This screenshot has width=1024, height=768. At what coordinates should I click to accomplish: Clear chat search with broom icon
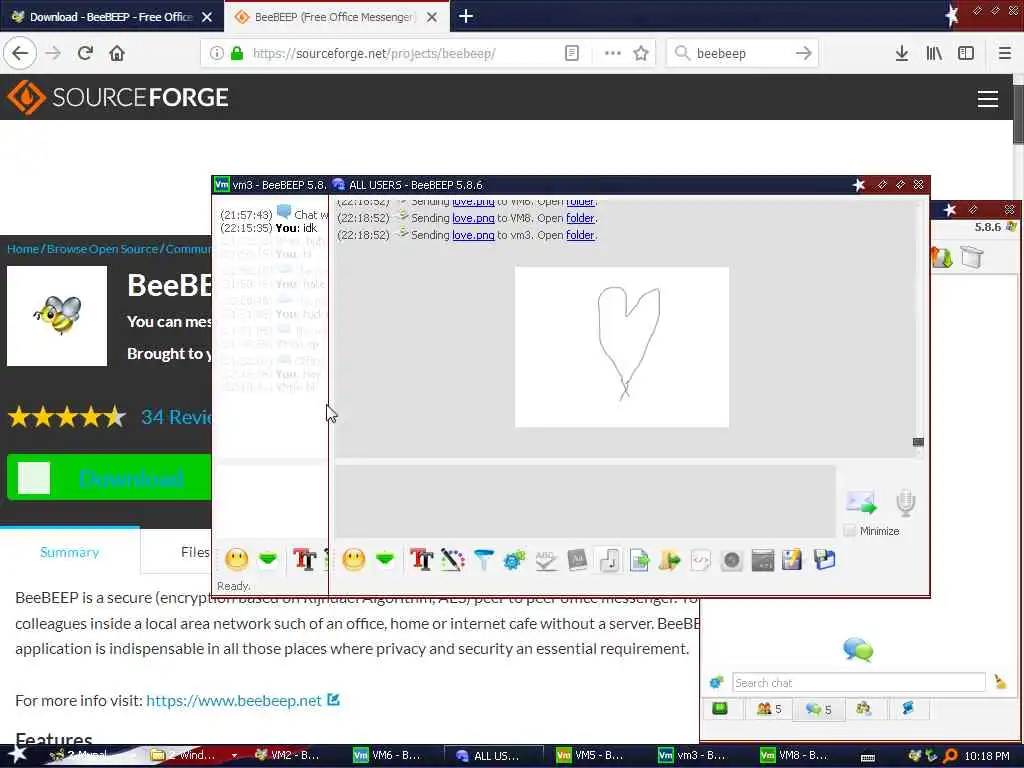(x=1000, y=682)
